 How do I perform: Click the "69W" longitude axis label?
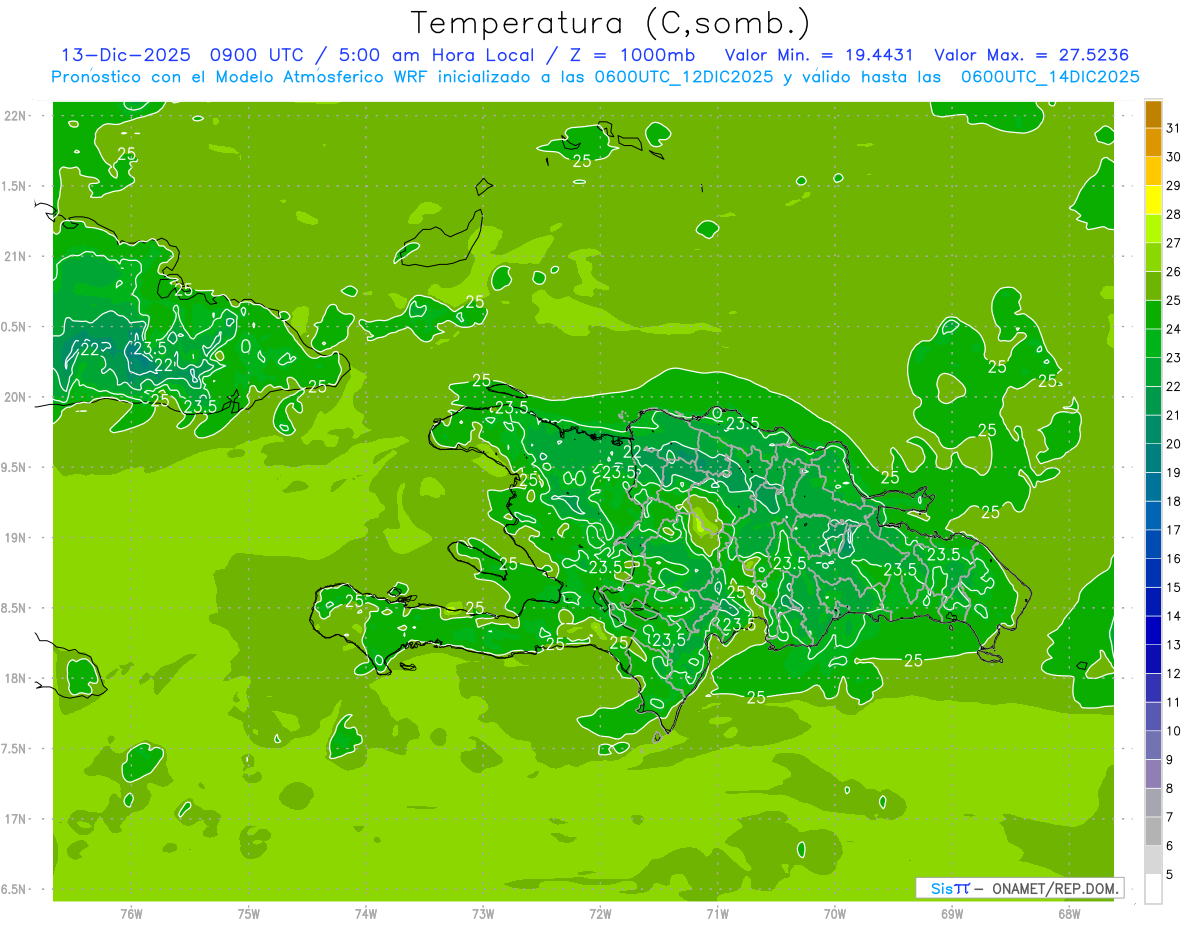952,913
